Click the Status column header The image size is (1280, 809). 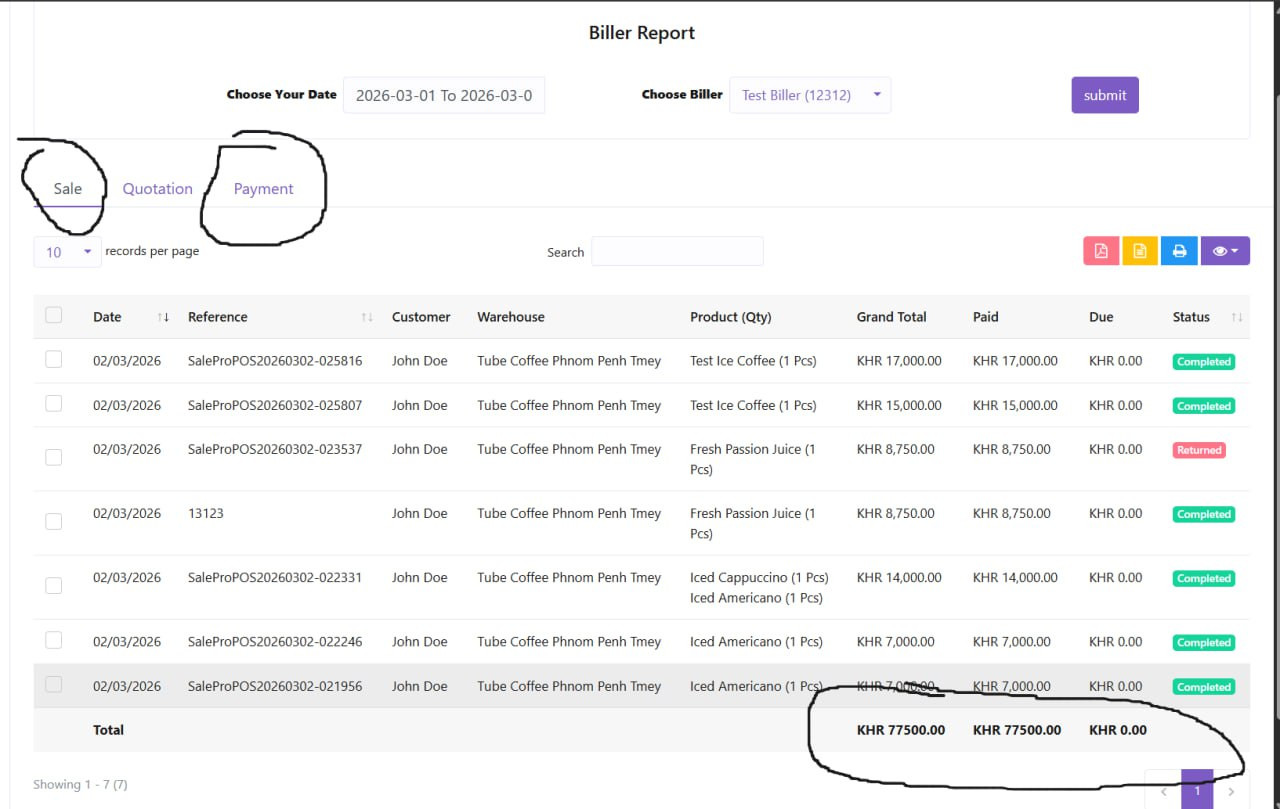pos(1191,317)
